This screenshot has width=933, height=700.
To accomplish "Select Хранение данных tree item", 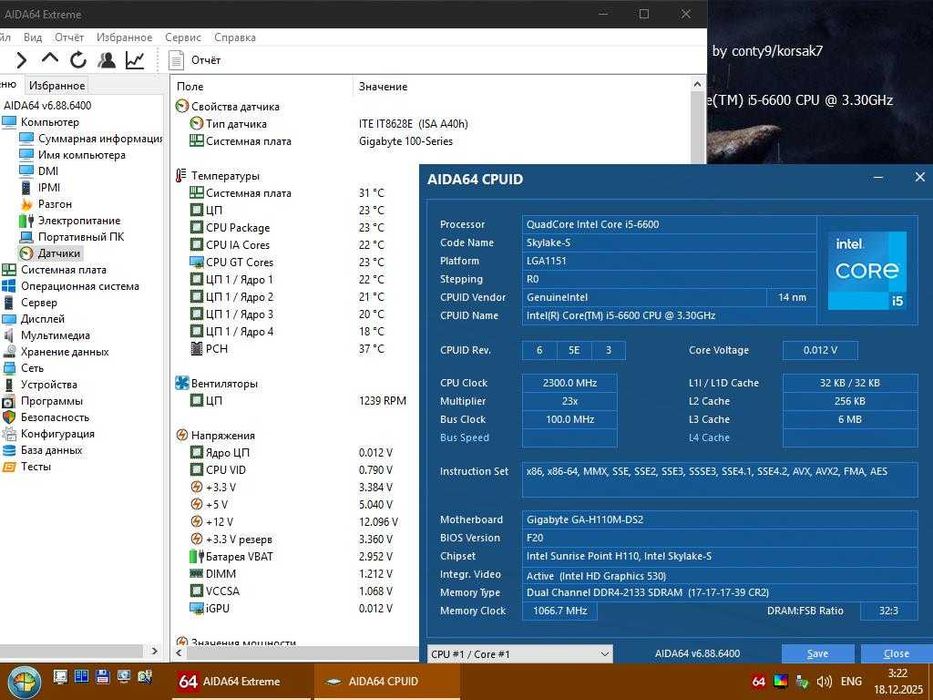I will click(65, 352).
